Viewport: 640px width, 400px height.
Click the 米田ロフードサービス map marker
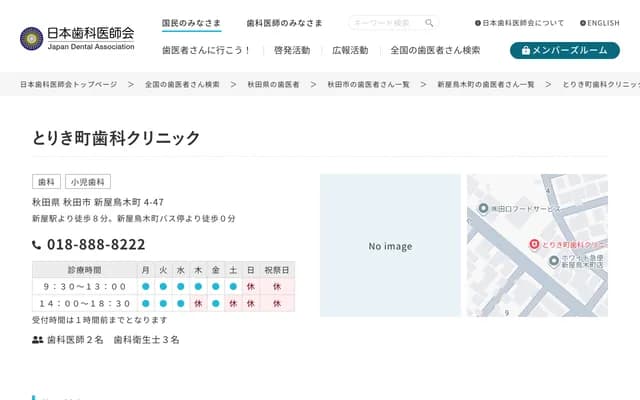pyautogui.click(x=482, y=209)
